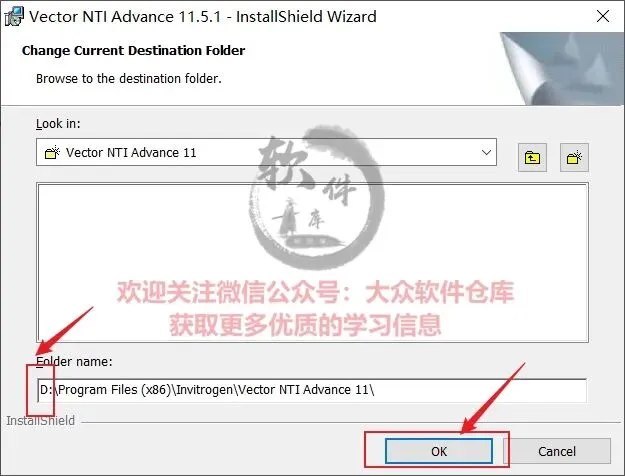Click the Browse to the destination folder text
The image size is (625, 476).
129,79
